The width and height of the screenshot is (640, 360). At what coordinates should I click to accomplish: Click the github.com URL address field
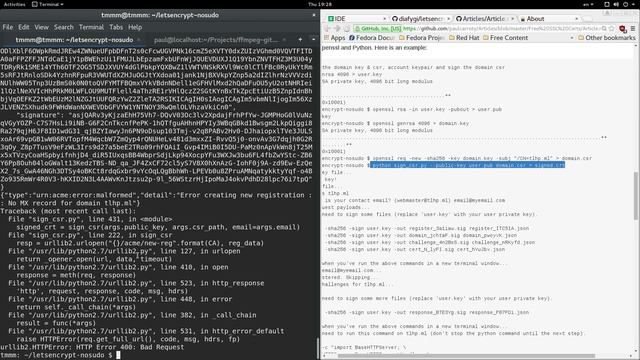[x=501, y=29]
